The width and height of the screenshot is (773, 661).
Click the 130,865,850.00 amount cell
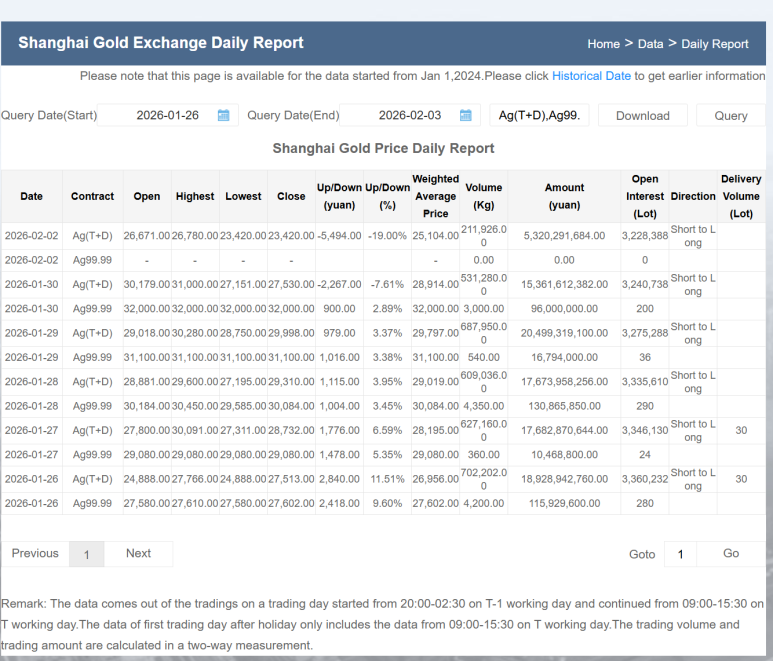(x=564, y=406)
